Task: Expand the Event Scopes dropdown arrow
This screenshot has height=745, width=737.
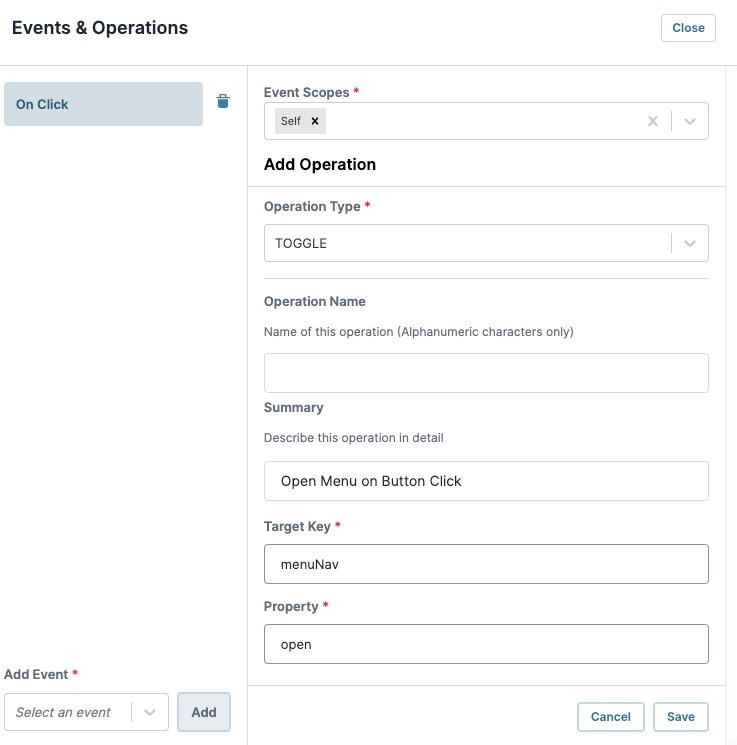Action: [690, 121]
